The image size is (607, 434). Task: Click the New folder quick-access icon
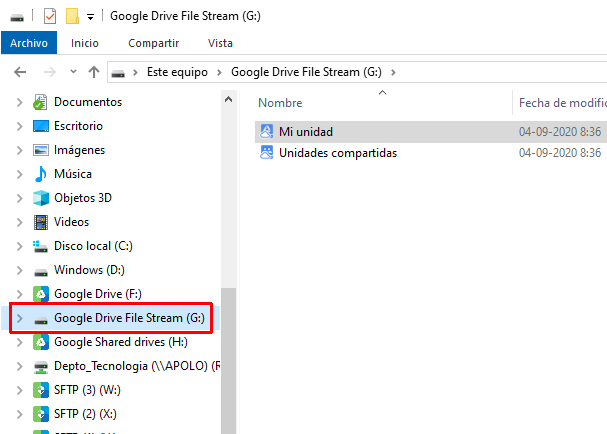[72, 16]
